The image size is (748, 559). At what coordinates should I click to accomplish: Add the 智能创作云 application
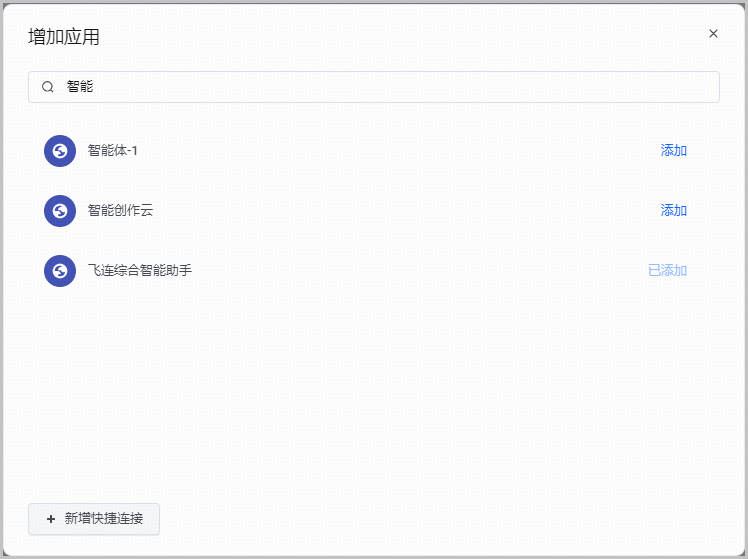pos(674,210)
